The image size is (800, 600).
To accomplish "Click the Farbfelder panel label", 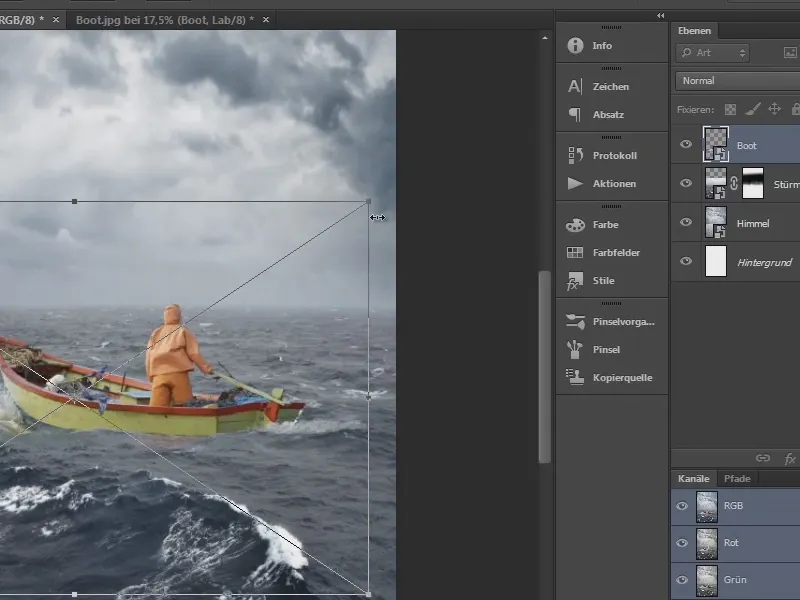I will coord(616,252).
